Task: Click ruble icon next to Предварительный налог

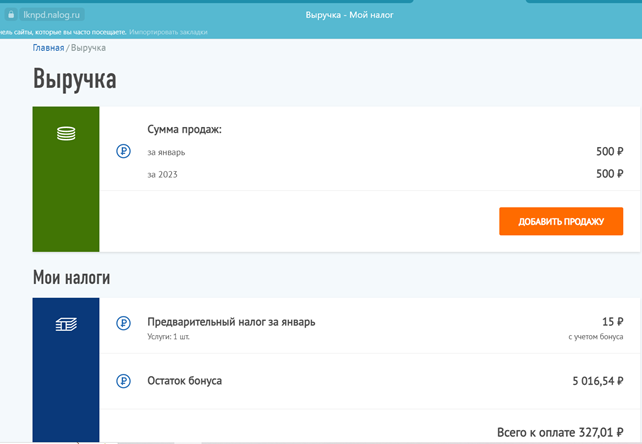Action: (123, 323)
